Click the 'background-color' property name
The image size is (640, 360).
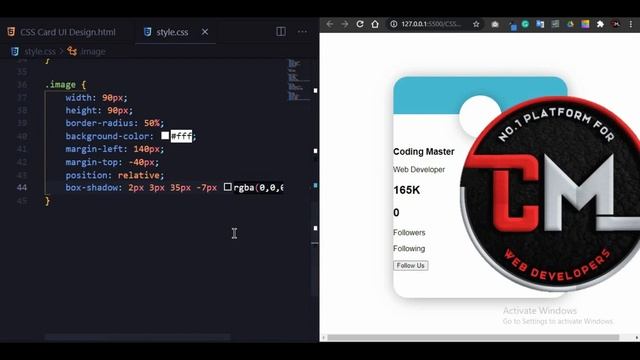pos(107,136)
